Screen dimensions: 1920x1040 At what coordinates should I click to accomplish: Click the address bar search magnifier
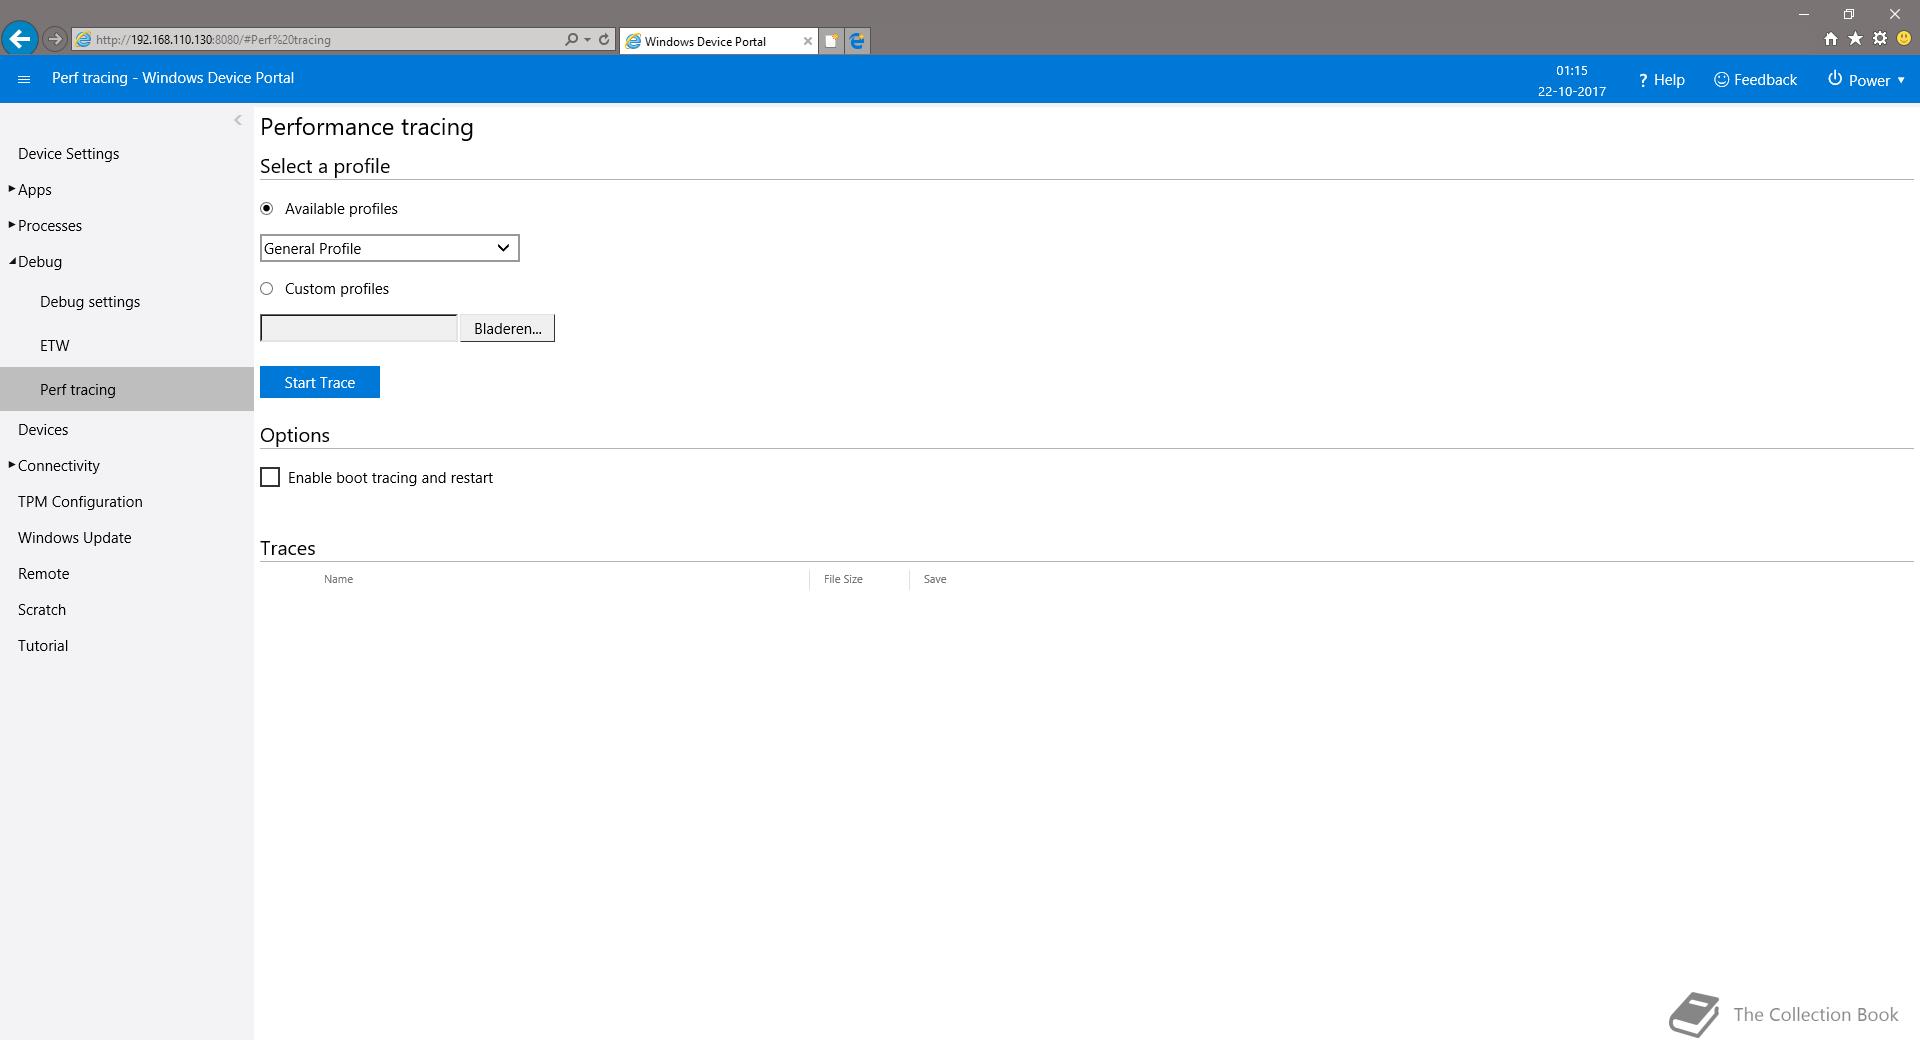pyautogui.click(x=571, y=40)
